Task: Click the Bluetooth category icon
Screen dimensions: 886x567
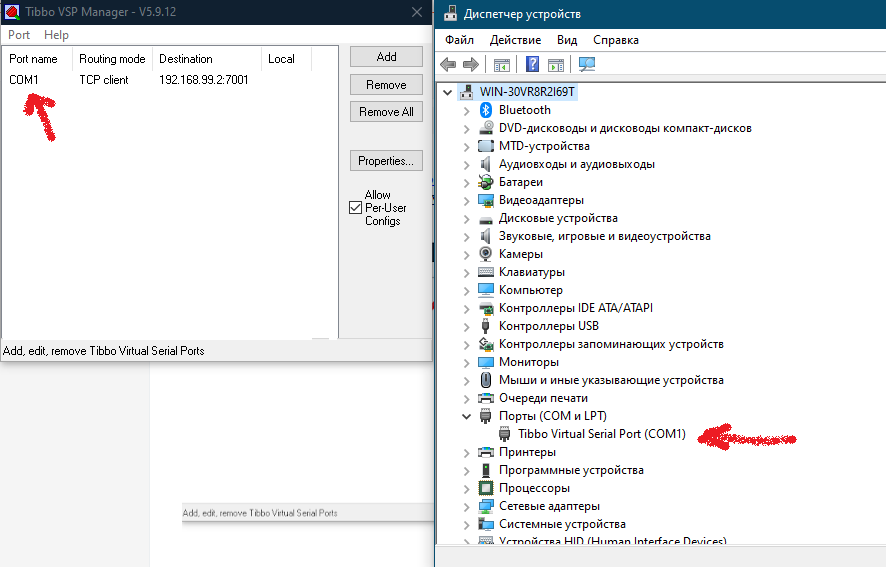Action: (485, 110)
